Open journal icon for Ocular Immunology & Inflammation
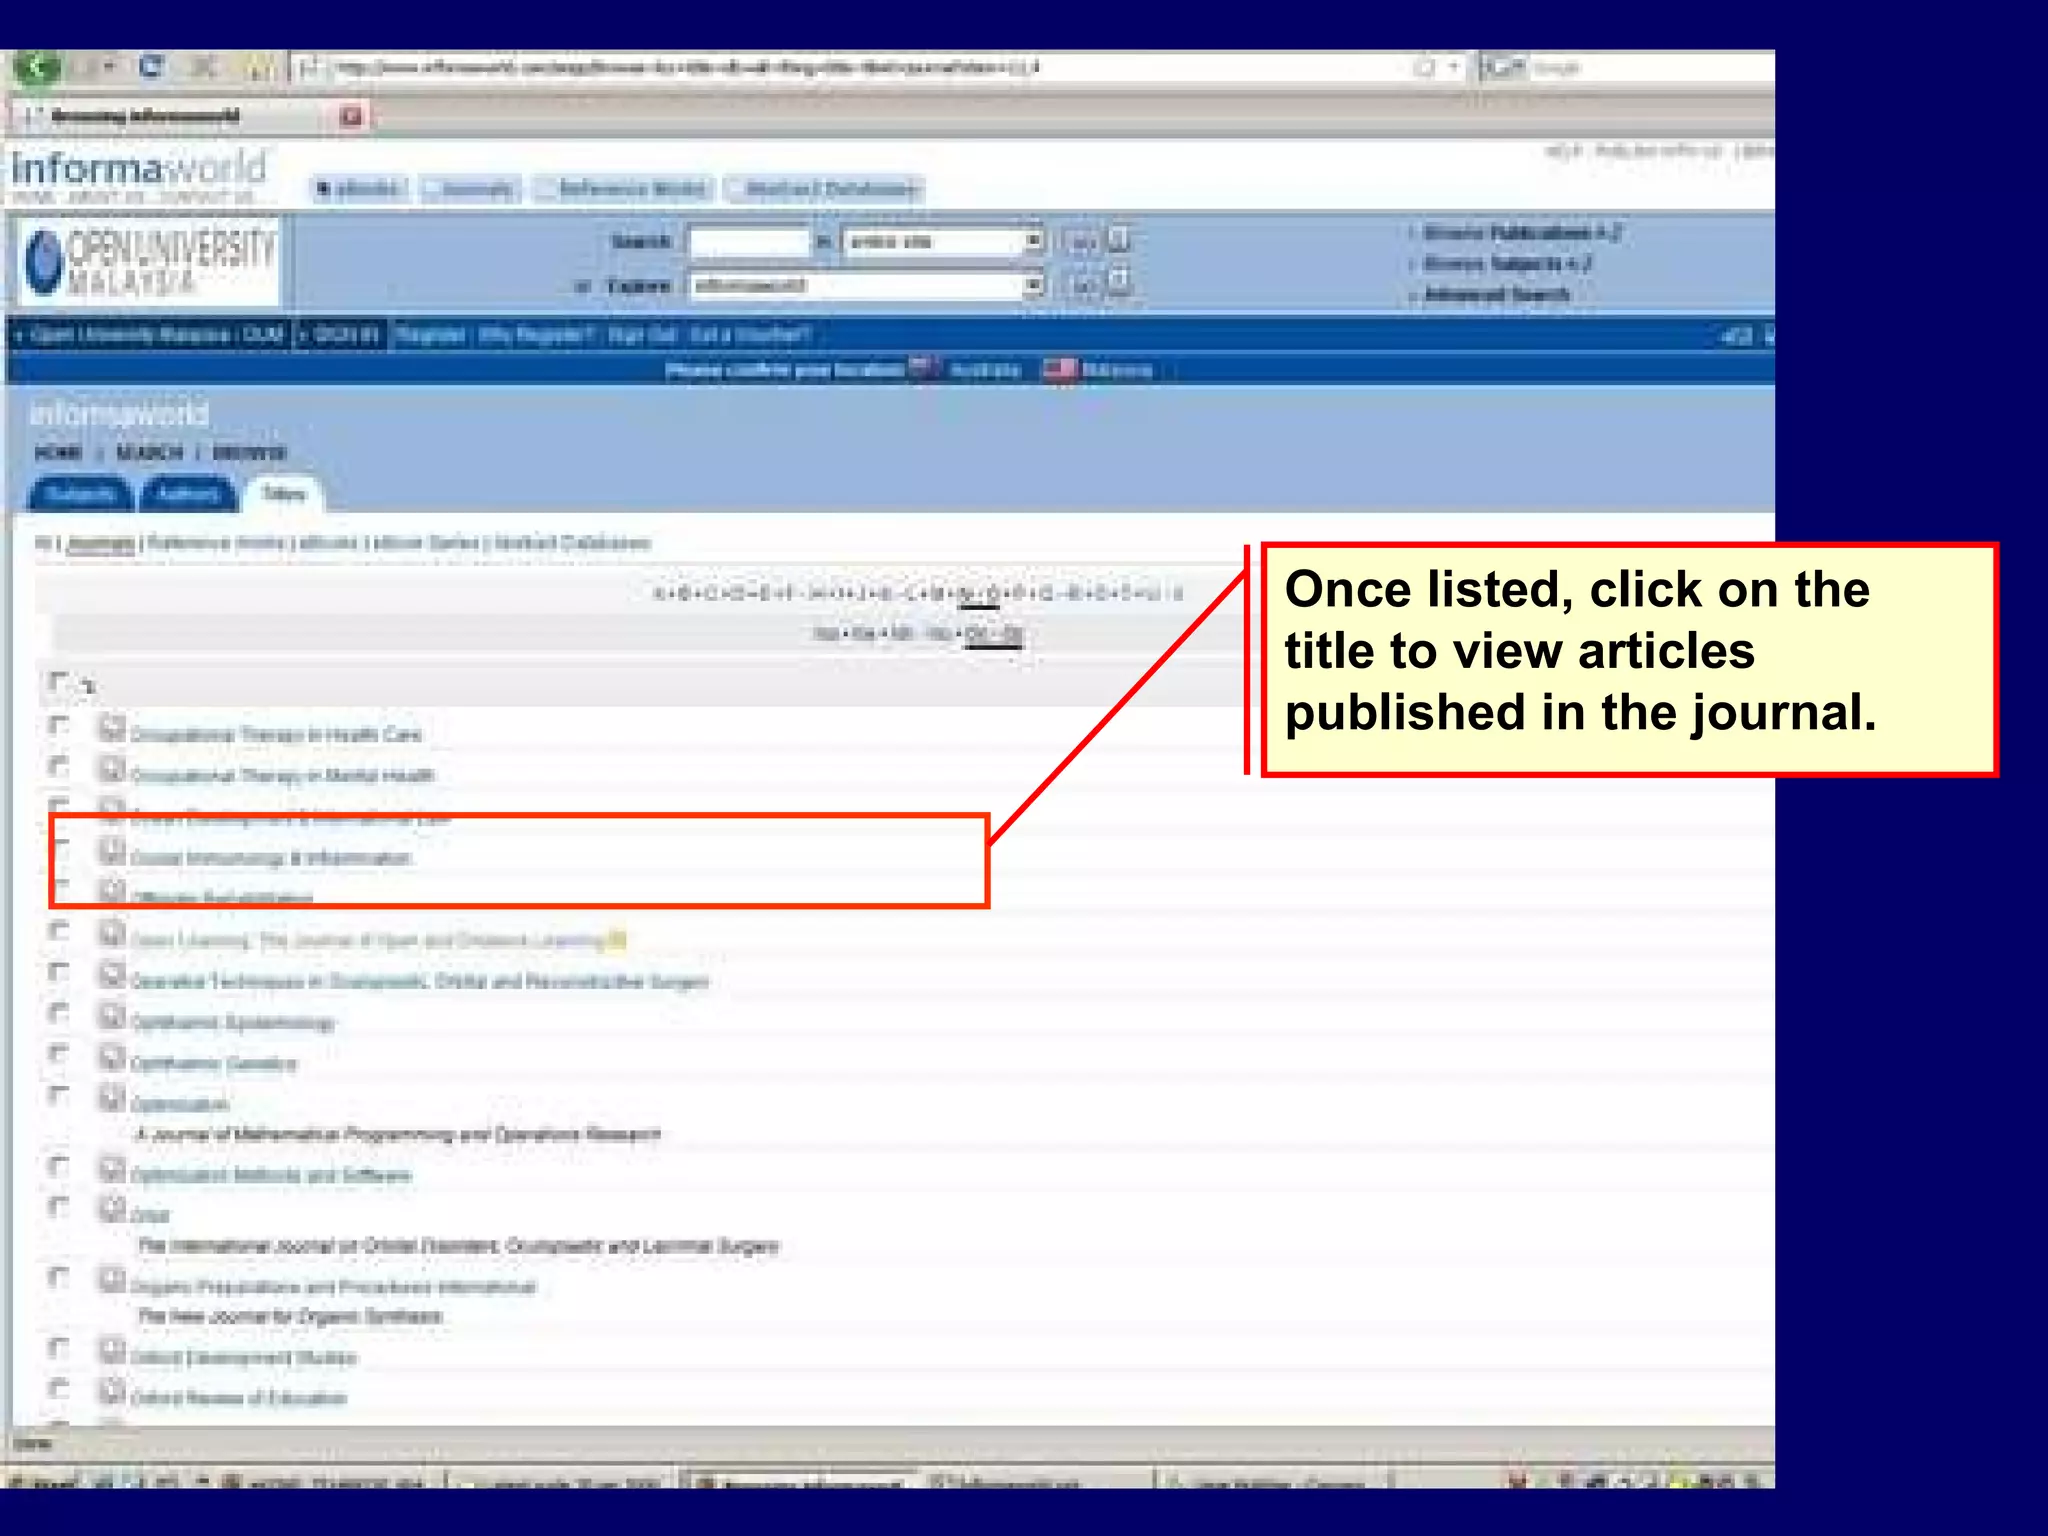Viewport: 2048px width, 1536px height. pyautogui.click(x=112, y=852)
